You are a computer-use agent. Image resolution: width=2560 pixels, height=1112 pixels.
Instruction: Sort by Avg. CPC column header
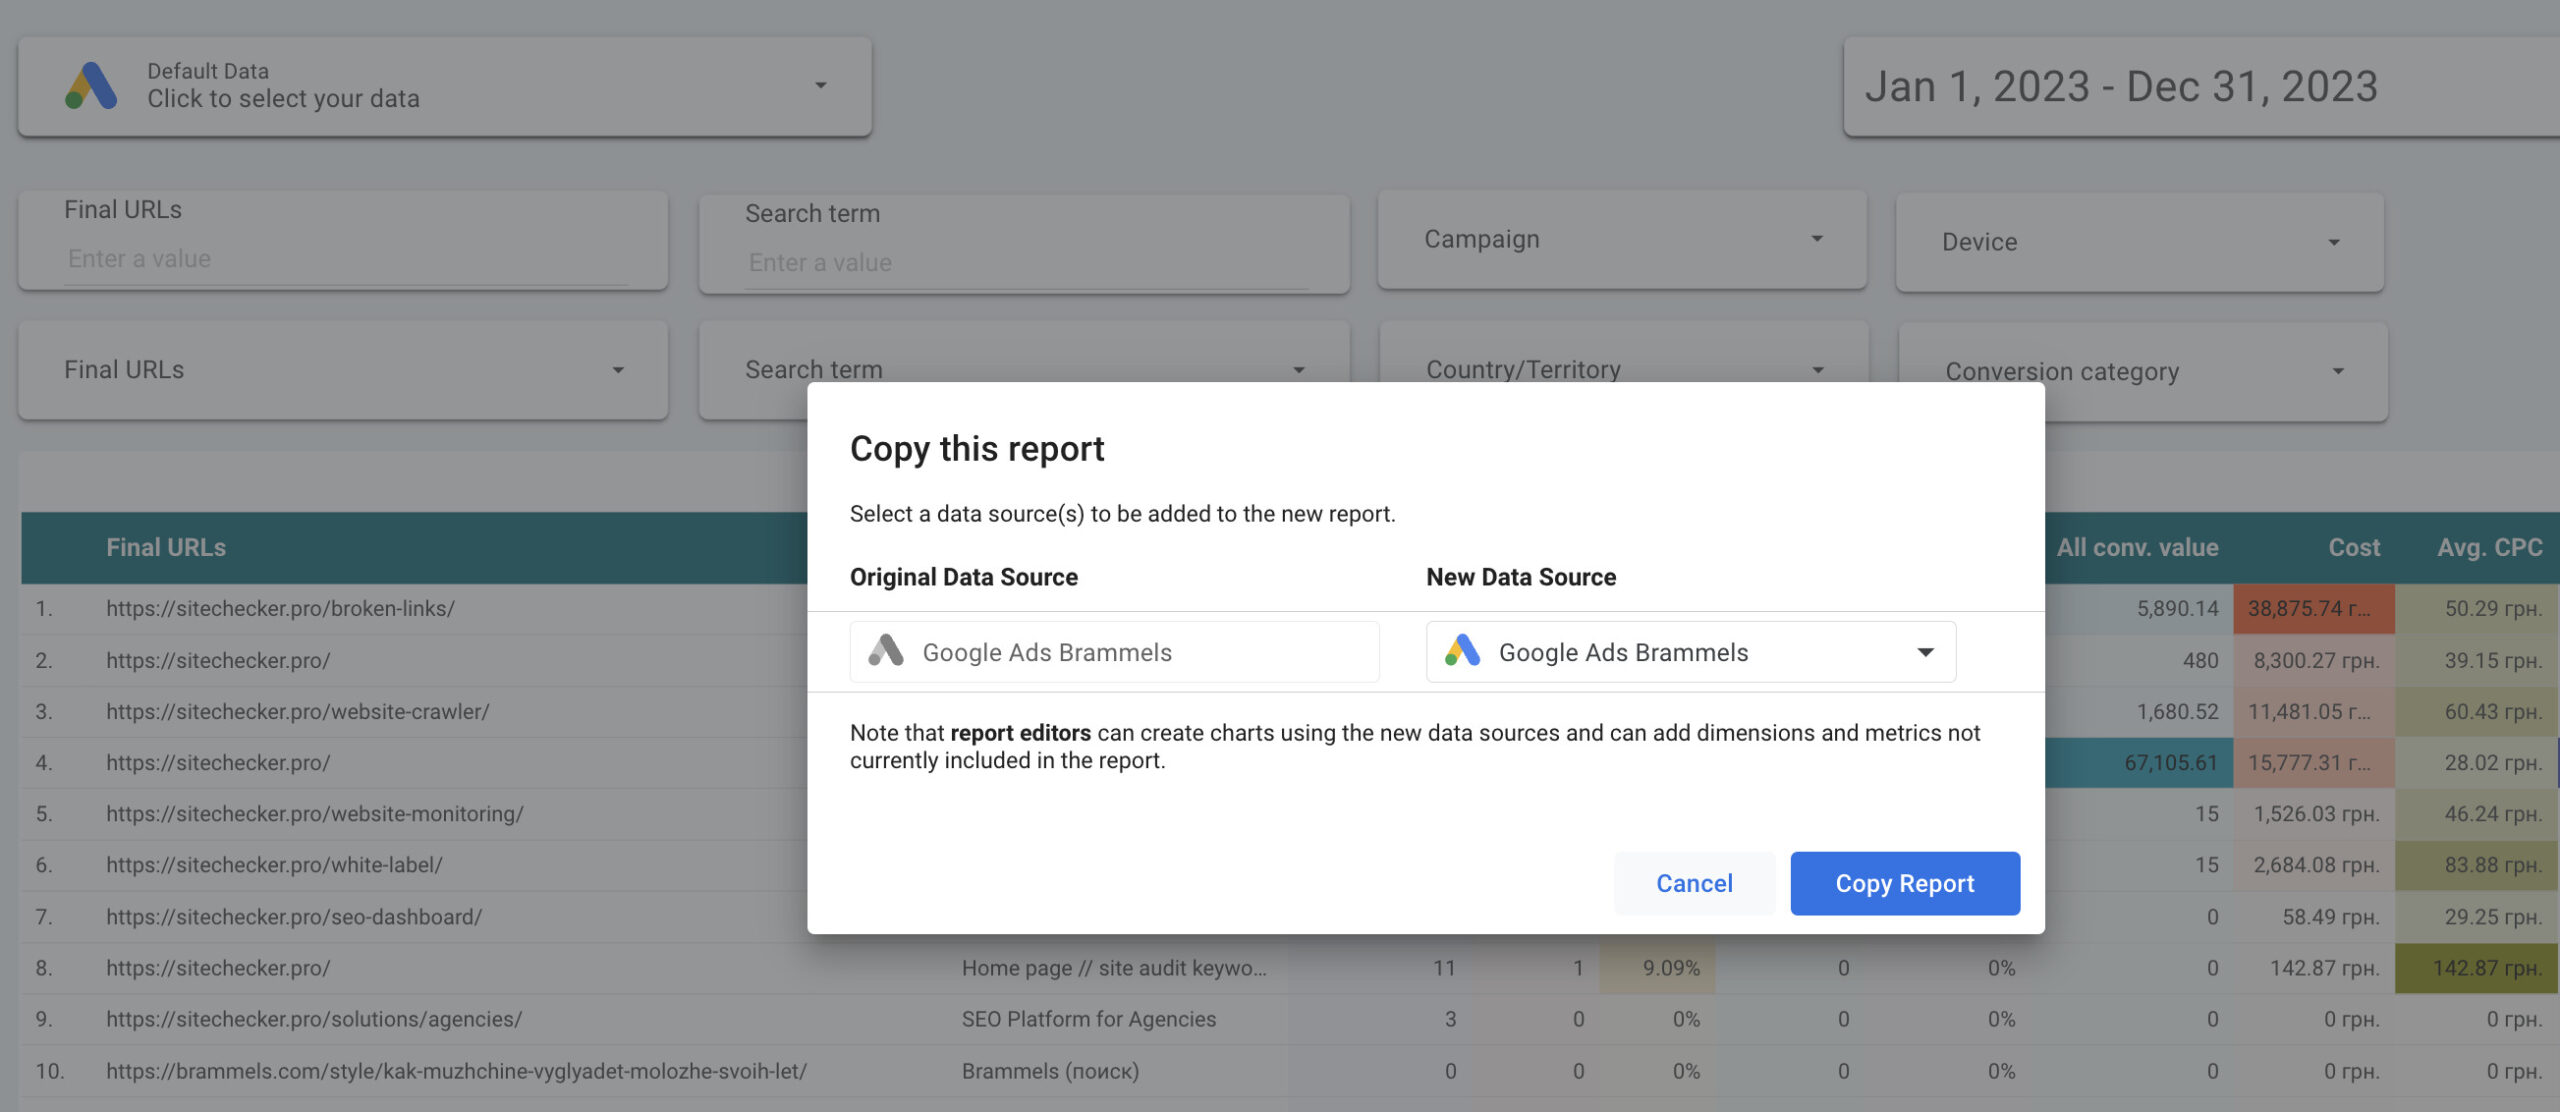coord(2488,548)
